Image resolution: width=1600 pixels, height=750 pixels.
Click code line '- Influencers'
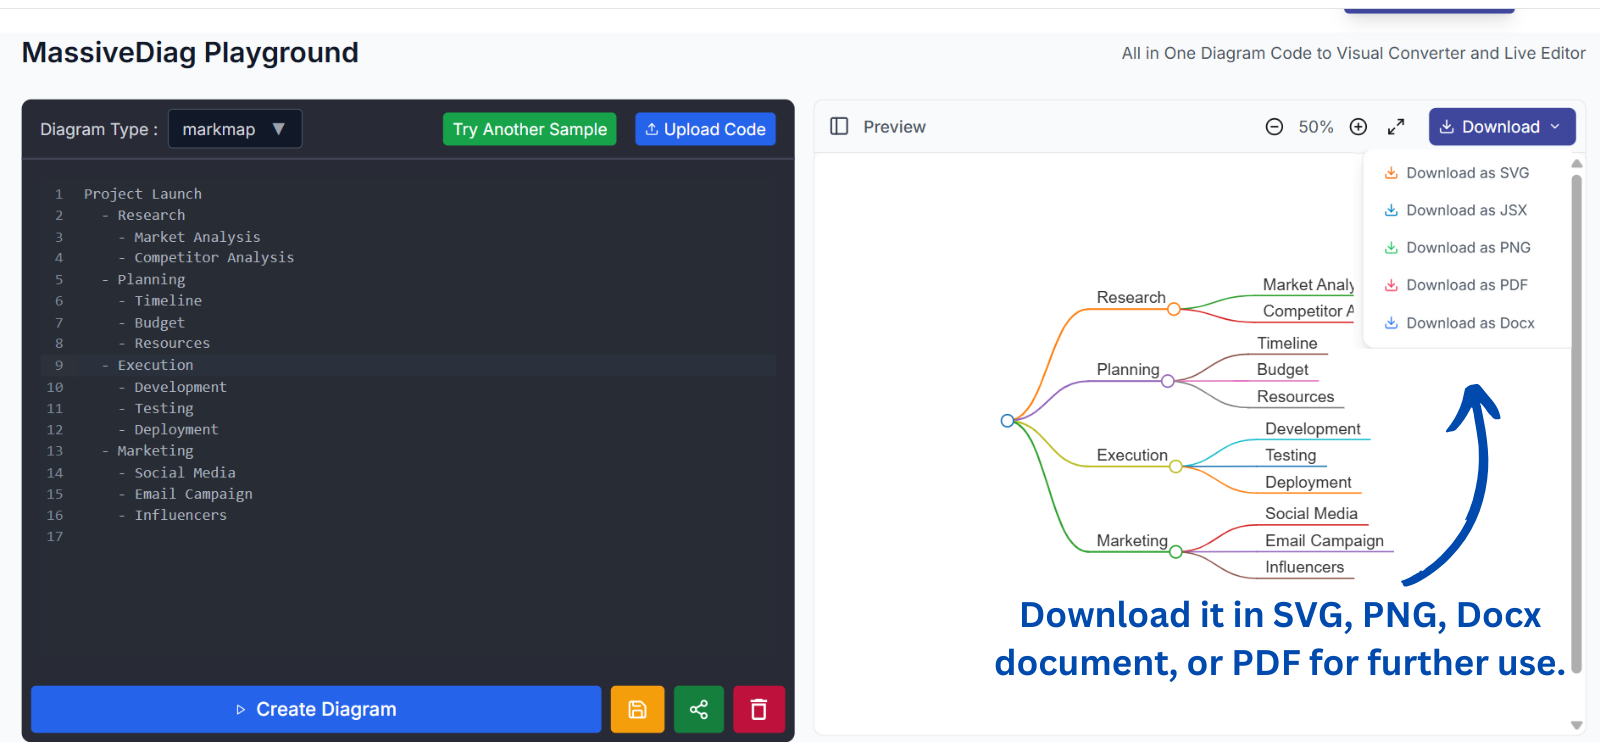coord(172,516)
